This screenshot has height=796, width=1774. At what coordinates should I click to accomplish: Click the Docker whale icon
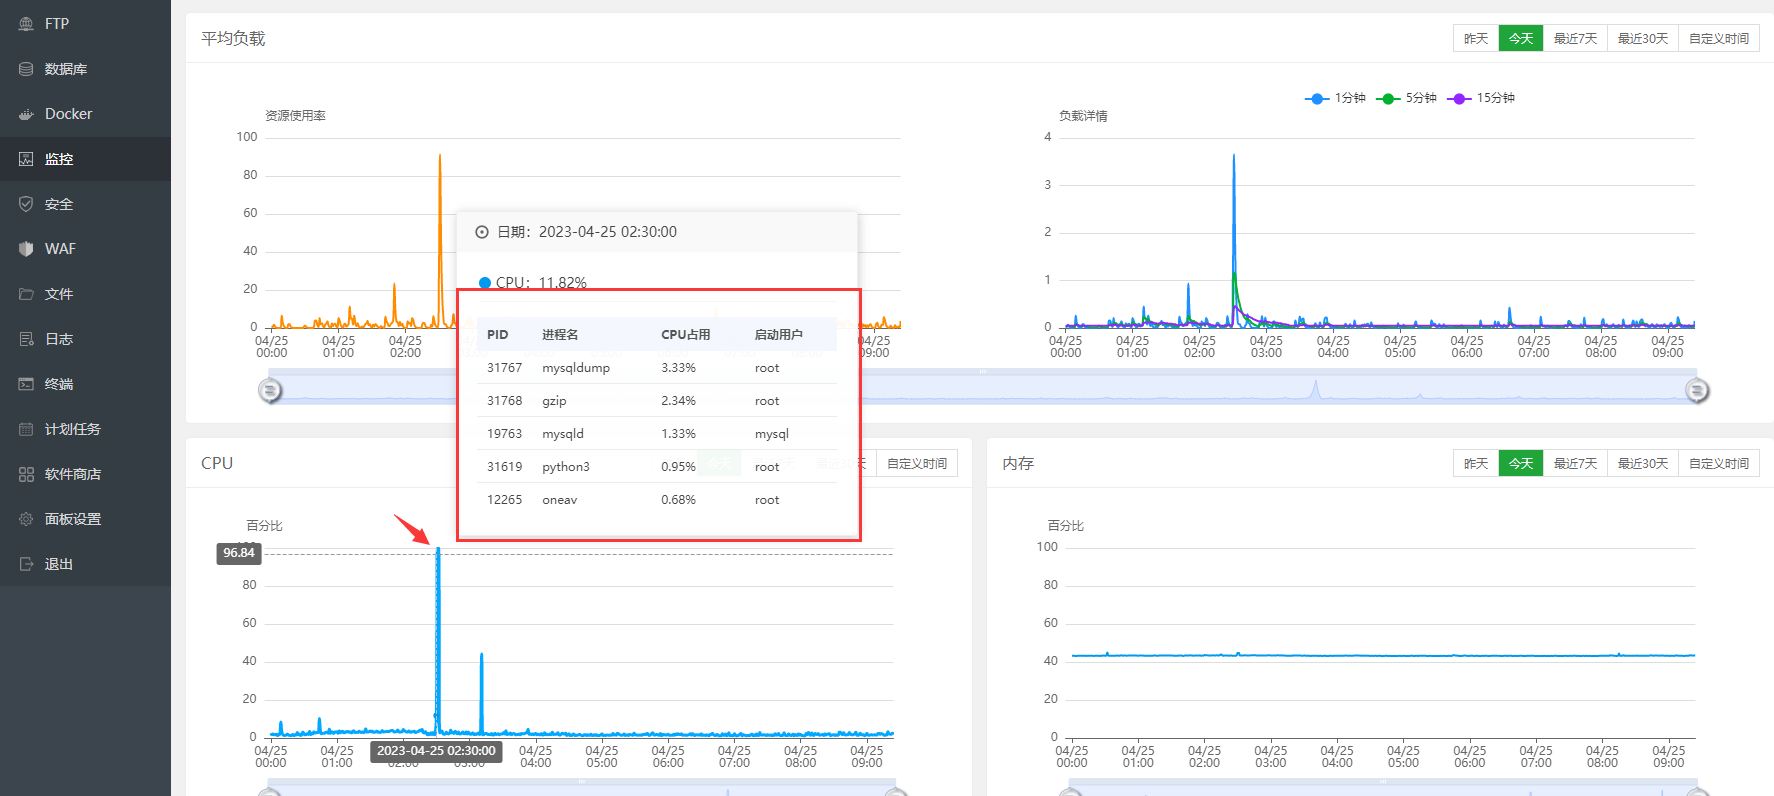26,114
